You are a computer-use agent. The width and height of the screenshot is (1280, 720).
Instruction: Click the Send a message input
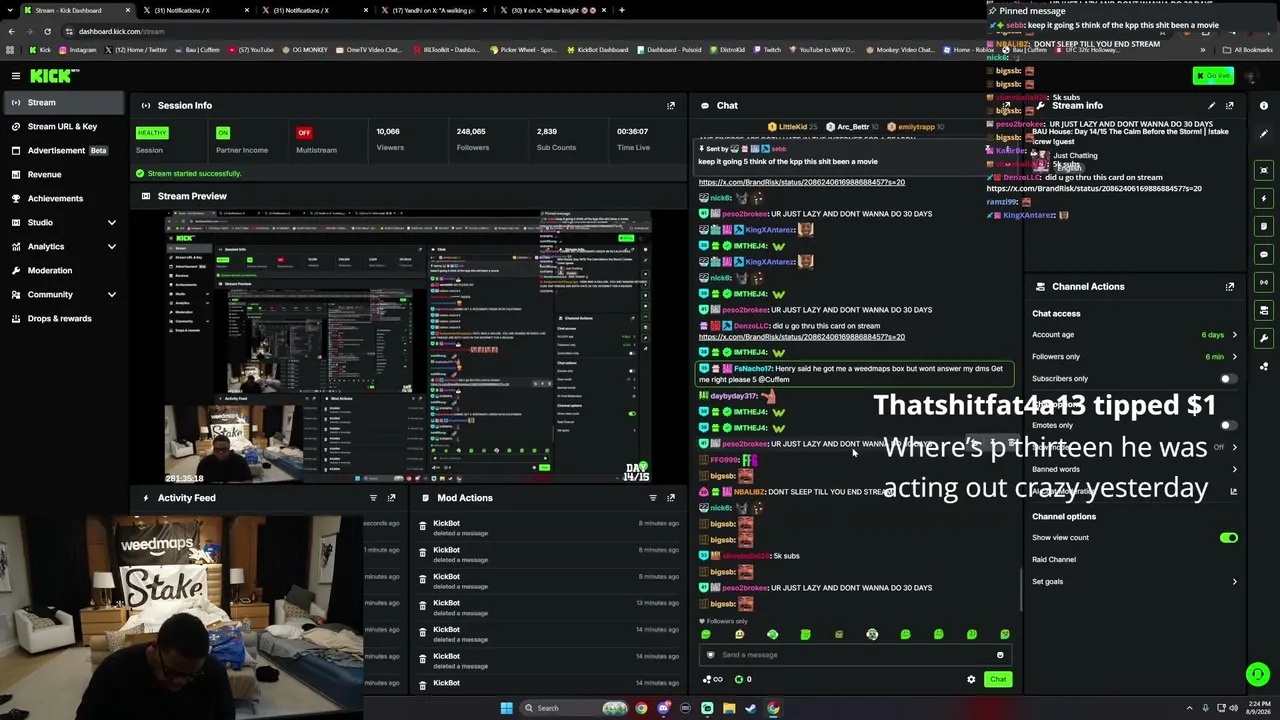(x=855, y=655)
